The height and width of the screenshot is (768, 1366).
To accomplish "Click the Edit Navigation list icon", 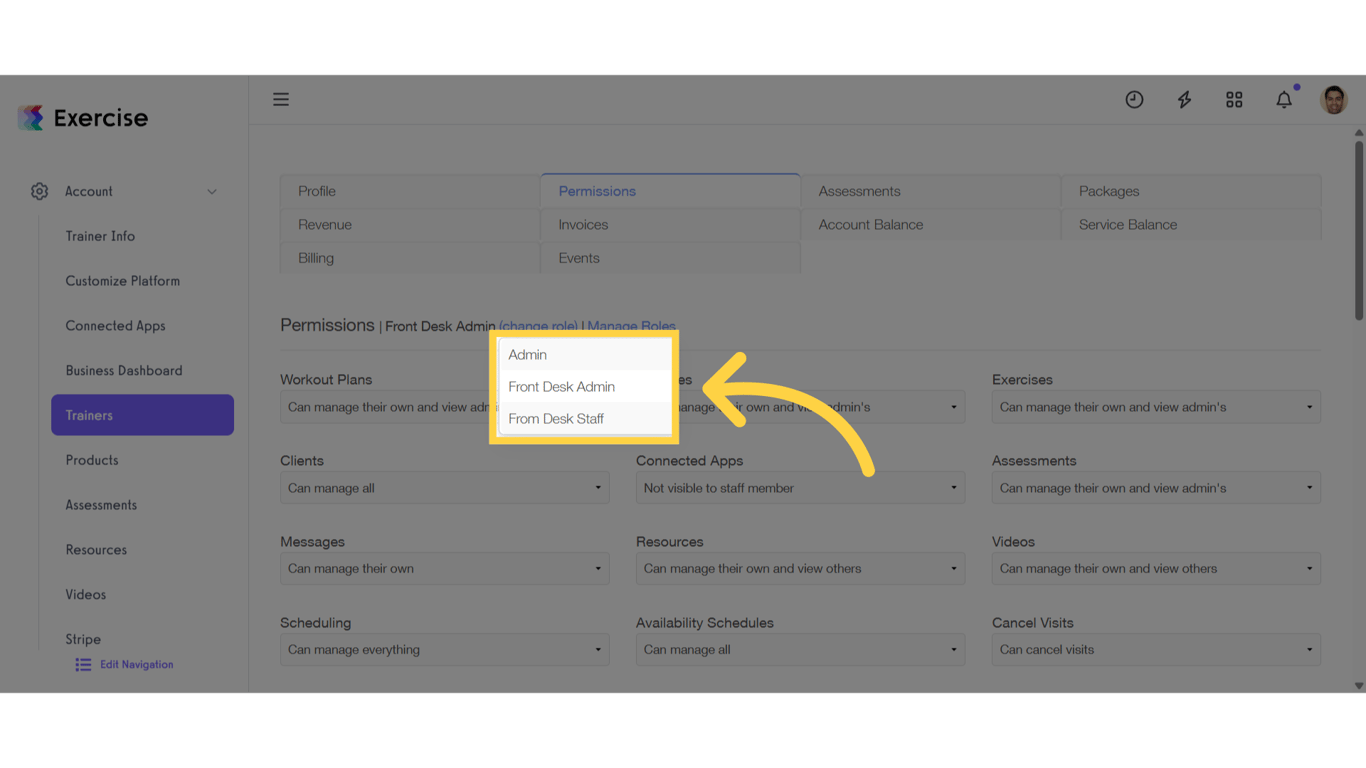I will 83,665.
